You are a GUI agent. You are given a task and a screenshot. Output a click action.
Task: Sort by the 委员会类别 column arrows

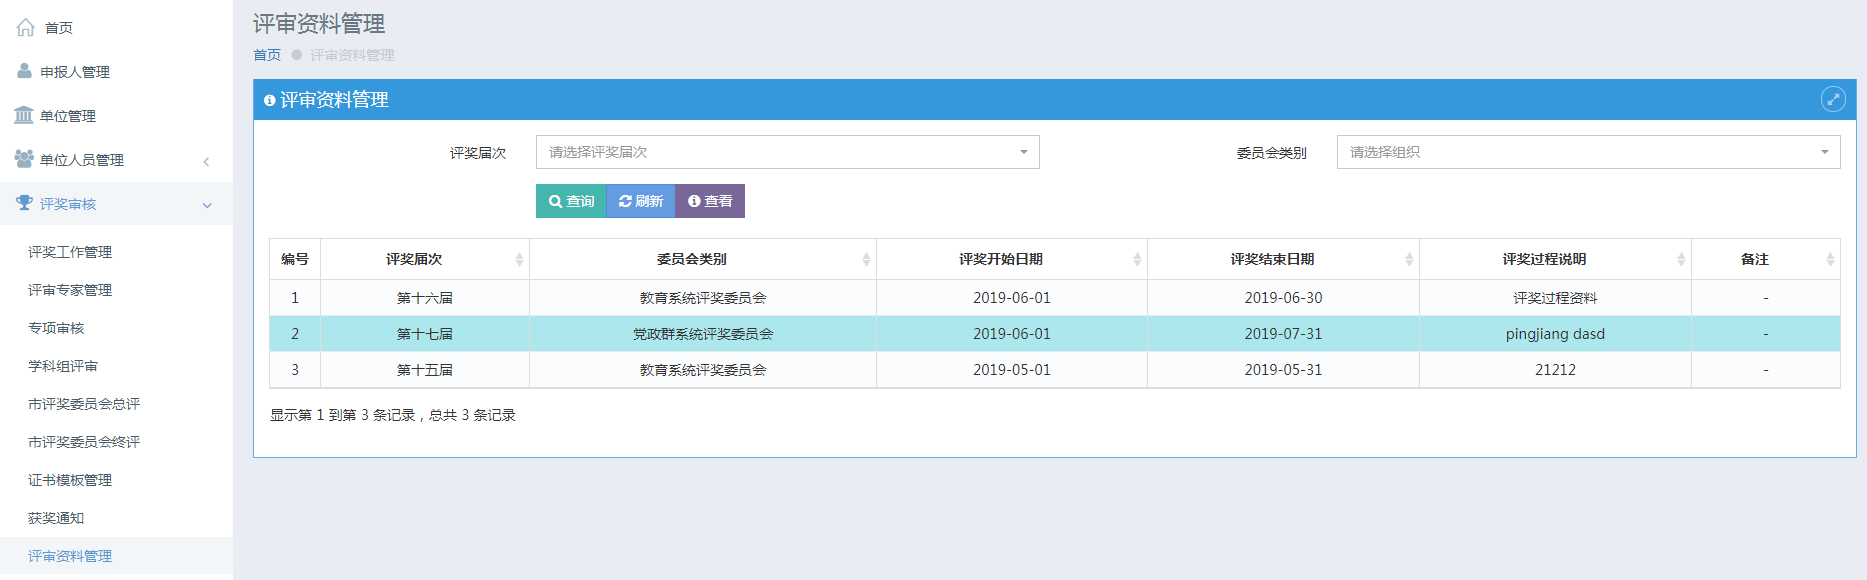pyautogui.click(x=866, y=259)
